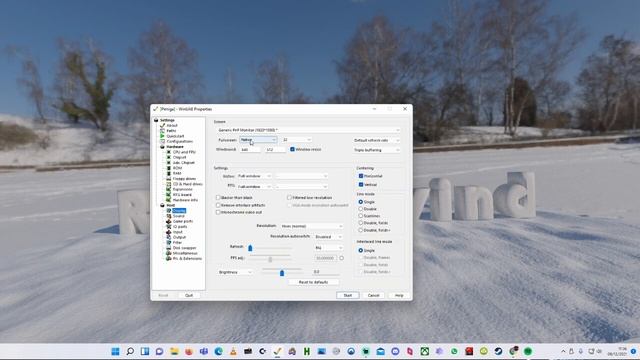Click the Settings root in tree
The image size is (640, 360).
point(167,120)
